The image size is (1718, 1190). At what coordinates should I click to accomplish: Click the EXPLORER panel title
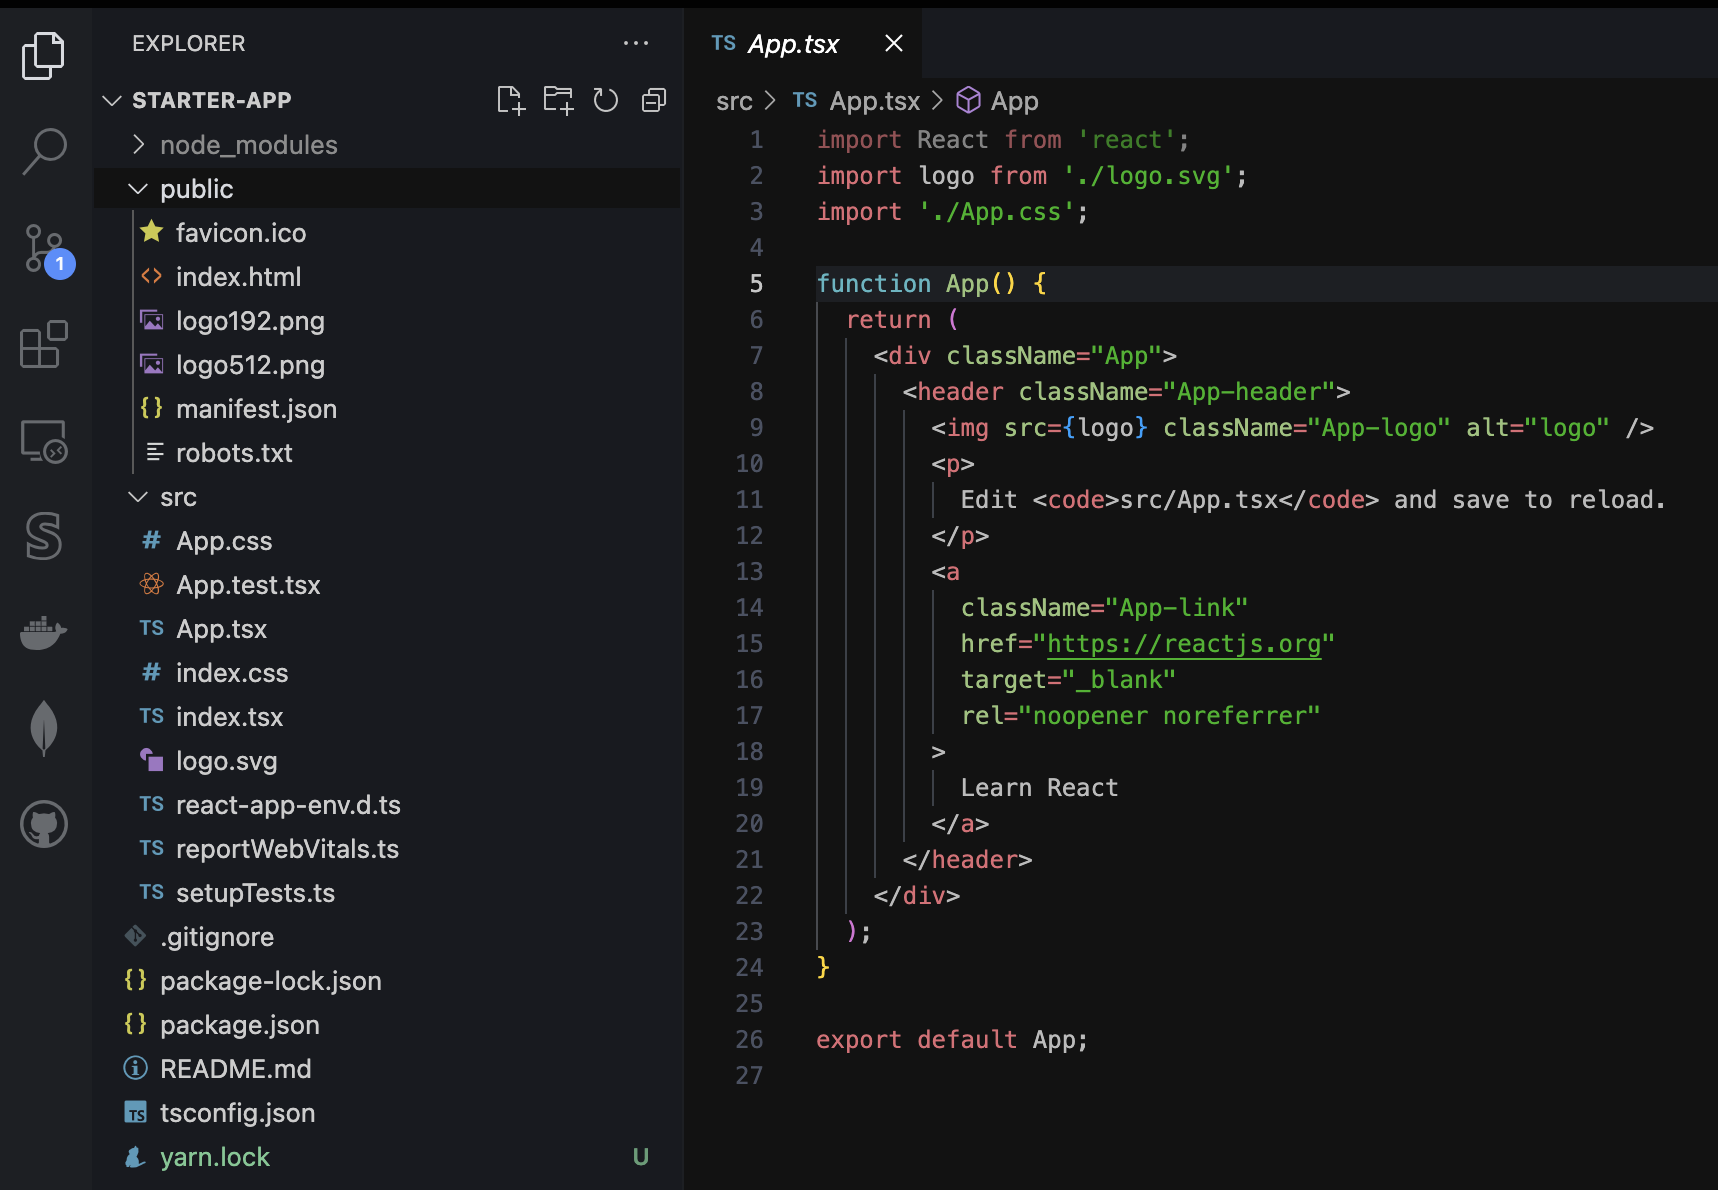(188, 44)
